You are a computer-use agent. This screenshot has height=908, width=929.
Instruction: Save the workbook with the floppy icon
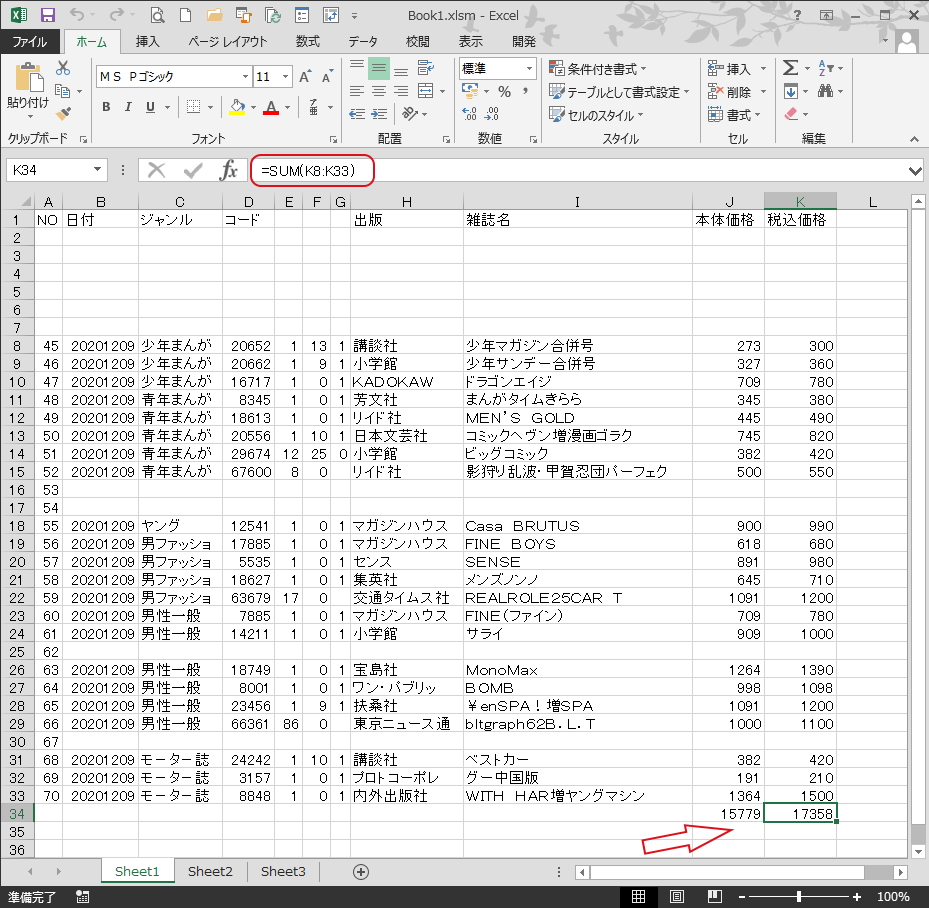[x=47, y=15]
